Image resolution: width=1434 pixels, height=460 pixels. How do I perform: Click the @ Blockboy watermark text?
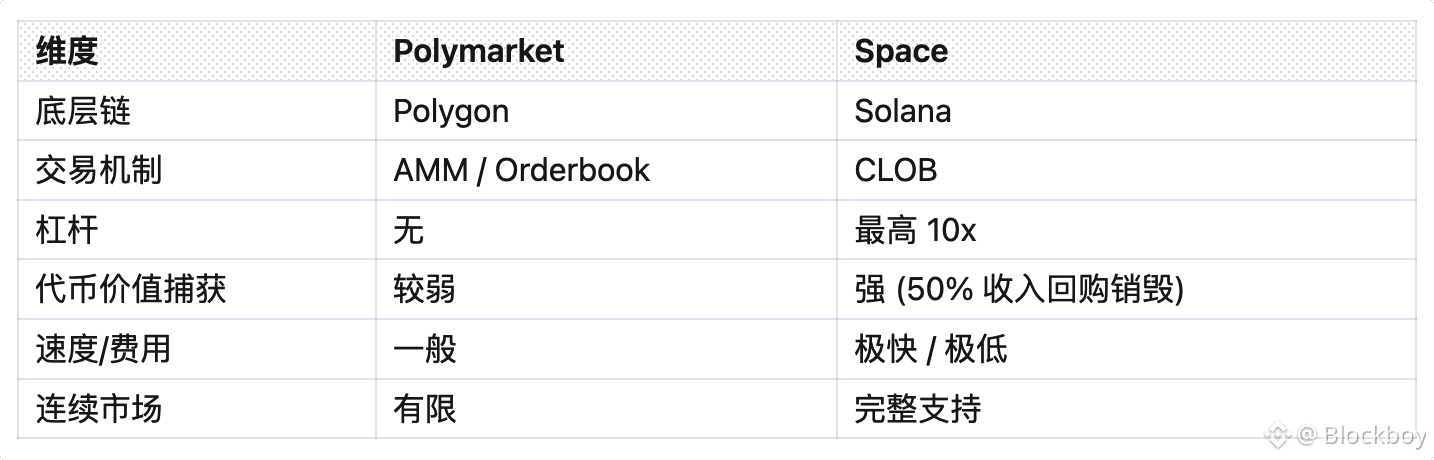tap(1359, 435)
